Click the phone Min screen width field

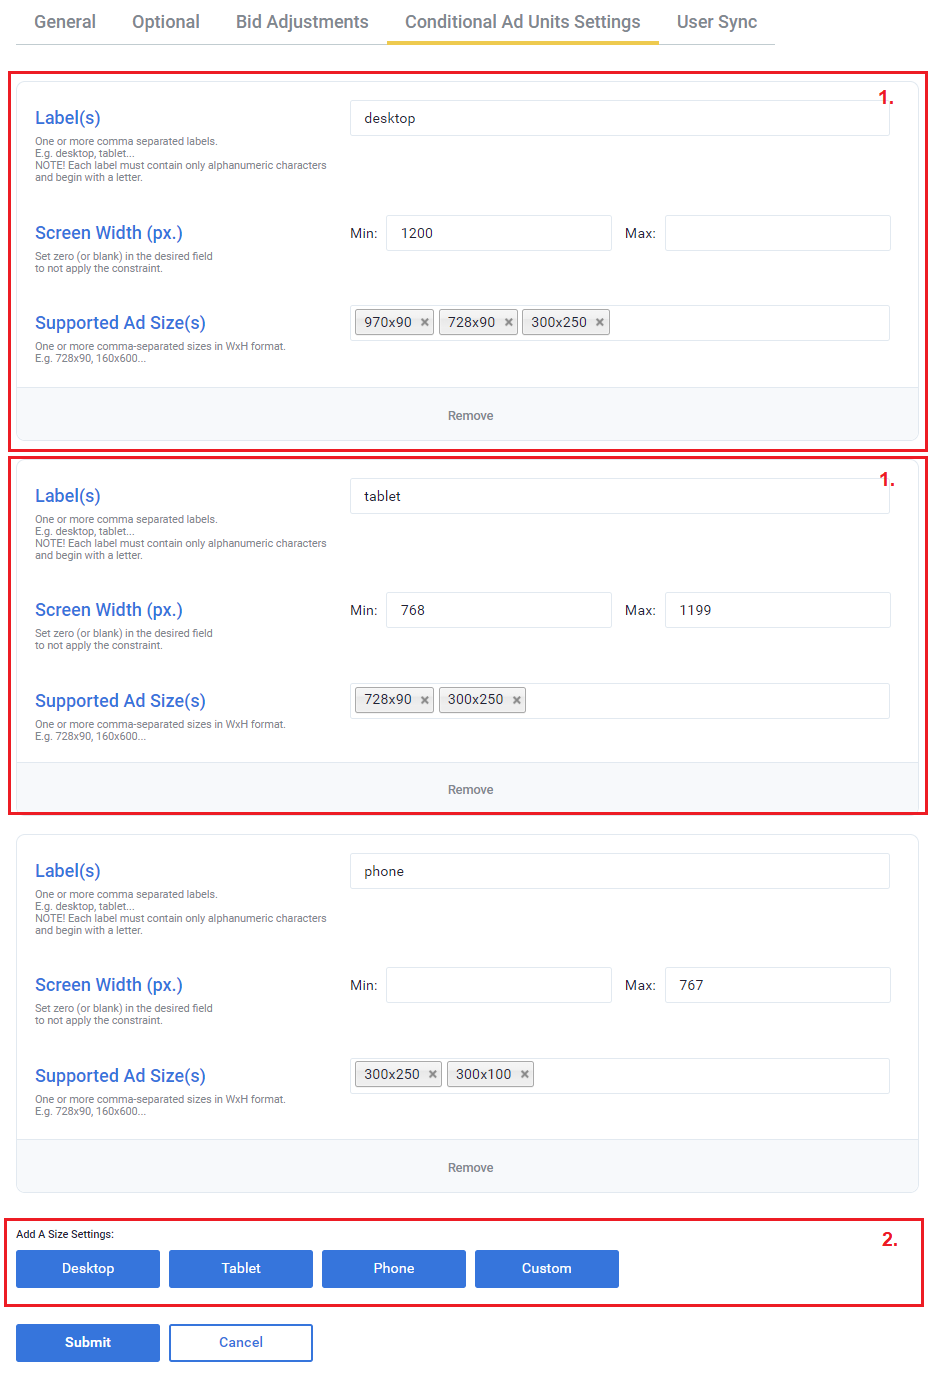[x=498, y=985]
